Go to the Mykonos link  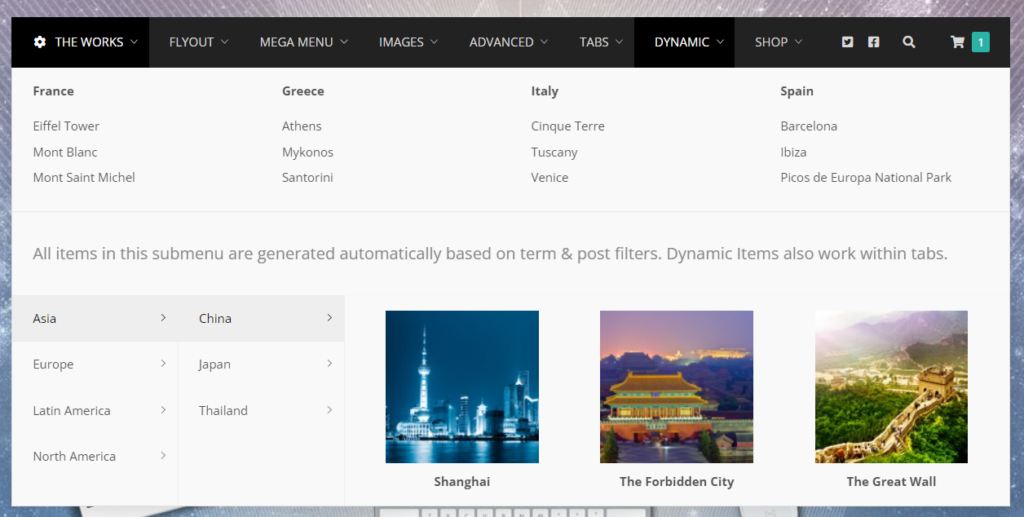(x=308, y=152)
